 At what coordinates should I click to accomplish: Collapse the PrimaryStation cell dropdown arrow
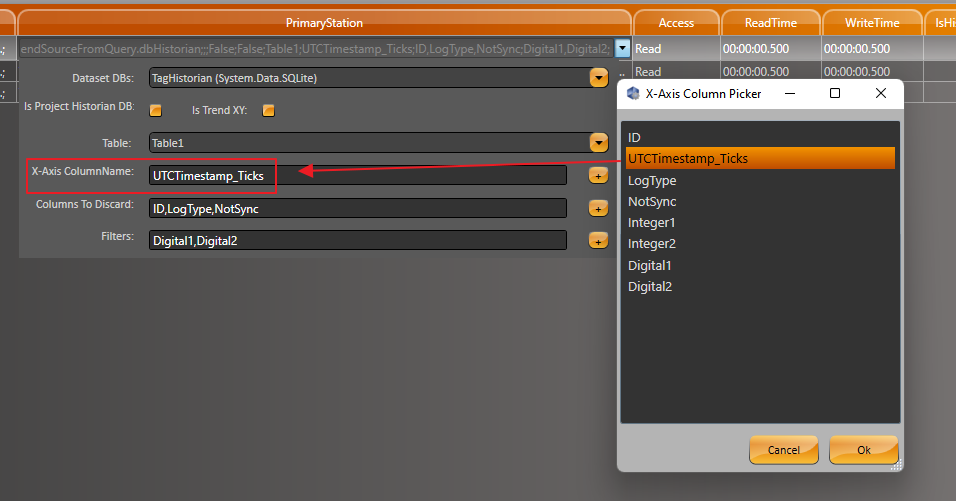pos(623,47)
